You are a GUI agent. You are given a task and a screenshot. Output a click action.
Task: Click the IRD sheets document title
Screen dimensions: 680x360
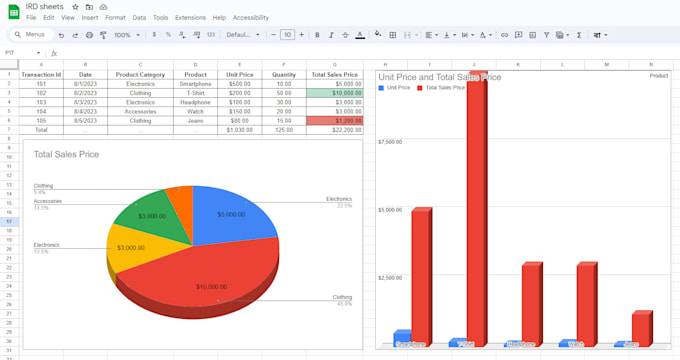[x=45, y=7]
